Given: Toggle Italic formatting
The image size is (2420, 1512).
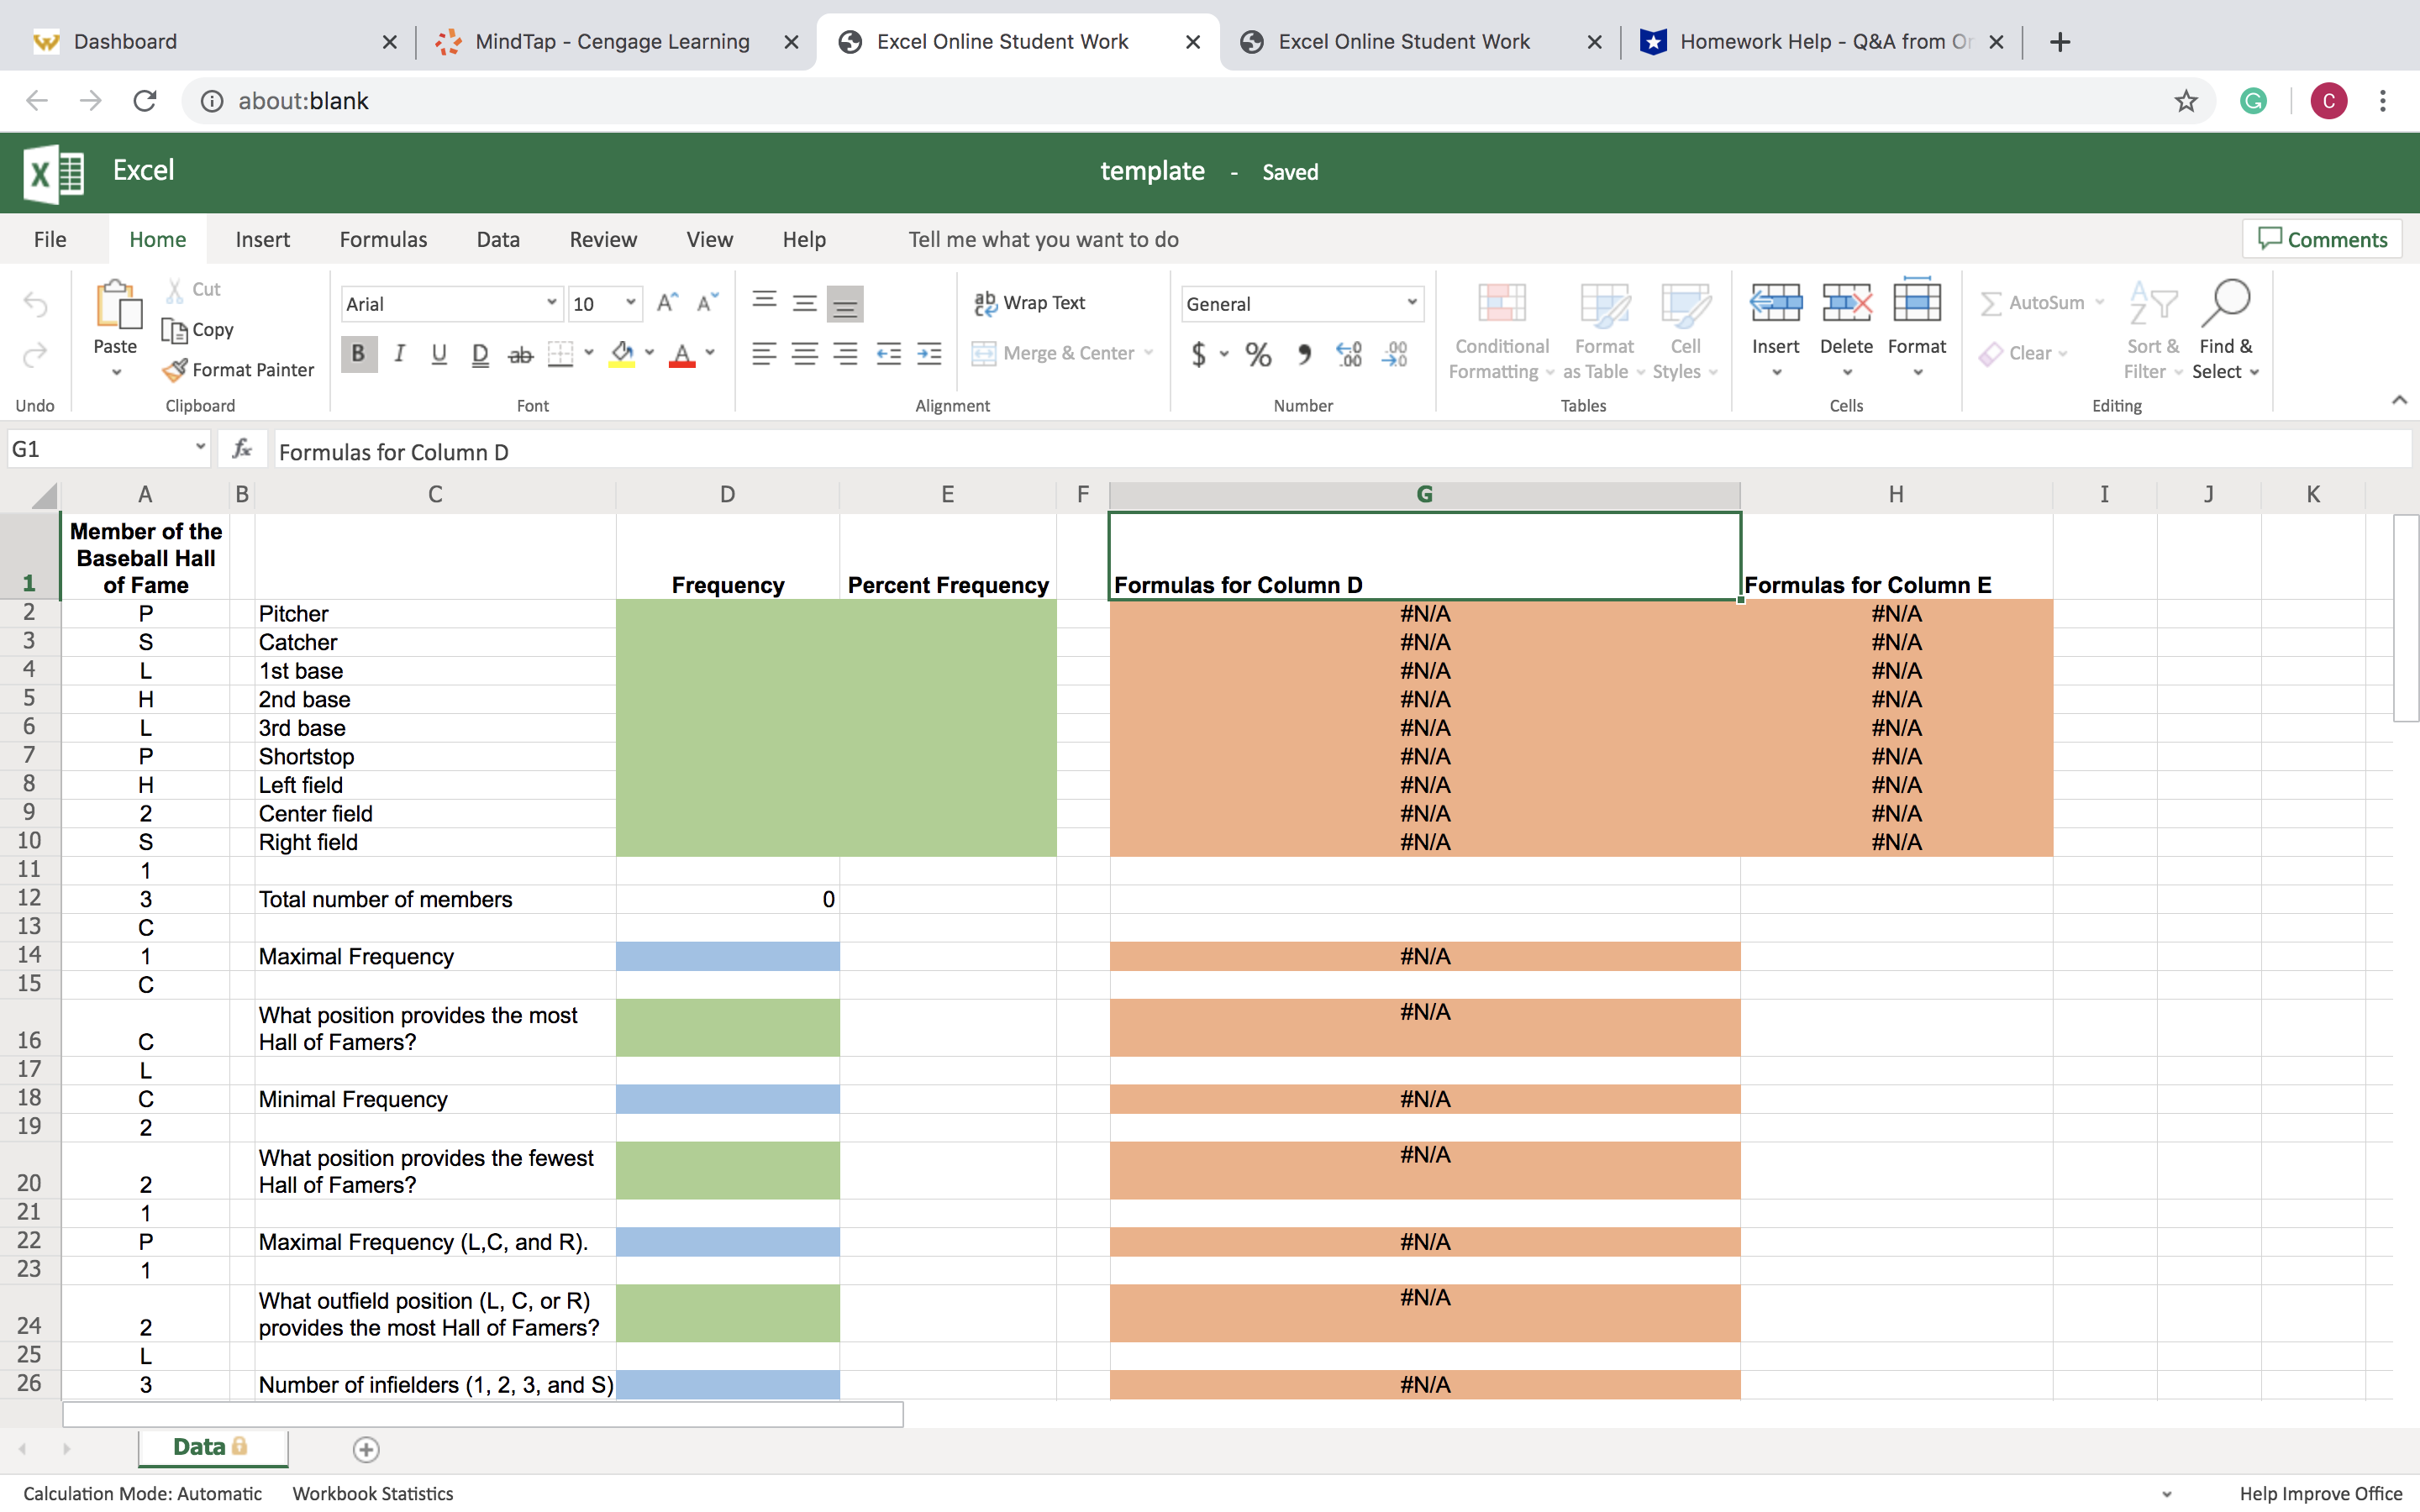Looking at the screenshot, I should [399, 354].
